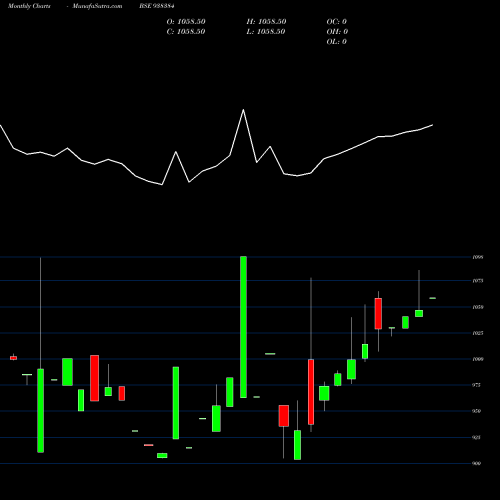The image size is (500, 500).
Task: Click the '1000' price axis label
Action: [x=478, y=359]
